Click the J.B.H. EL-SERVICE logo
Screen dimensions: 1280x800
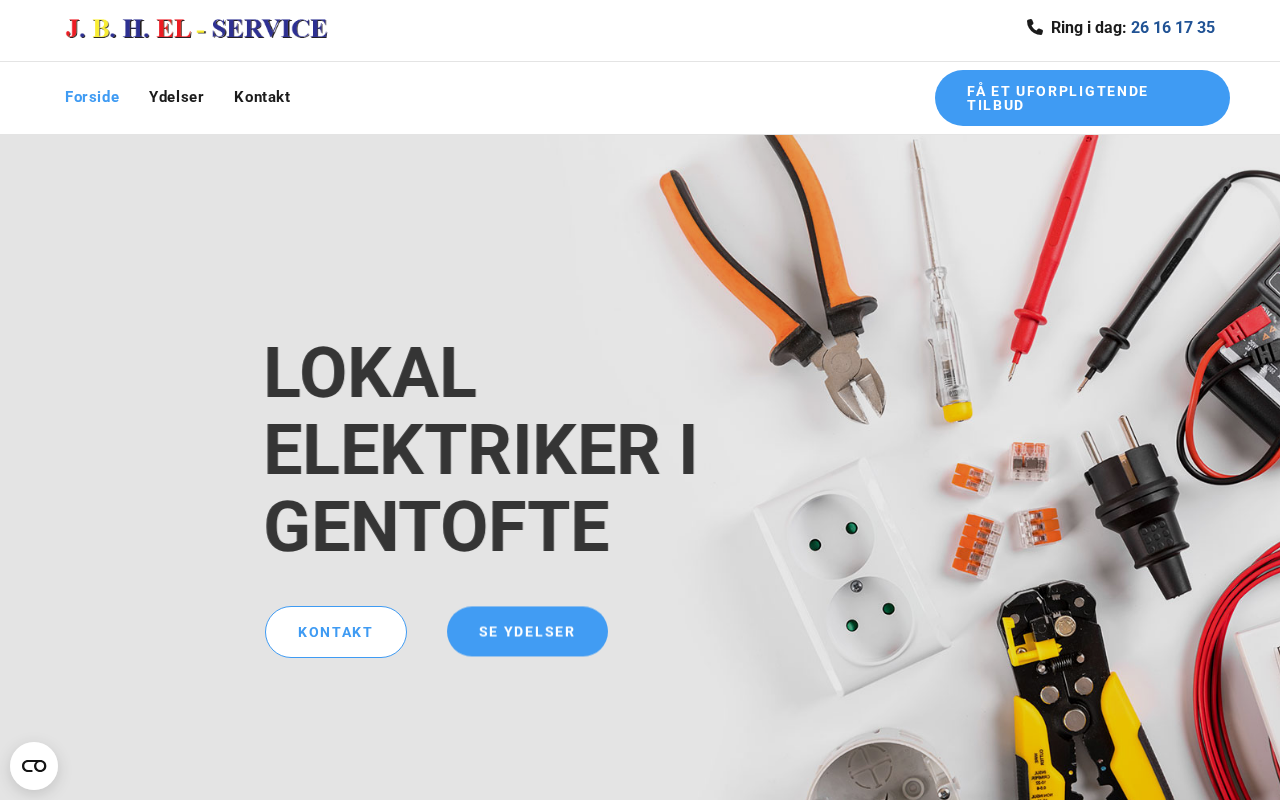pos(196,29)
